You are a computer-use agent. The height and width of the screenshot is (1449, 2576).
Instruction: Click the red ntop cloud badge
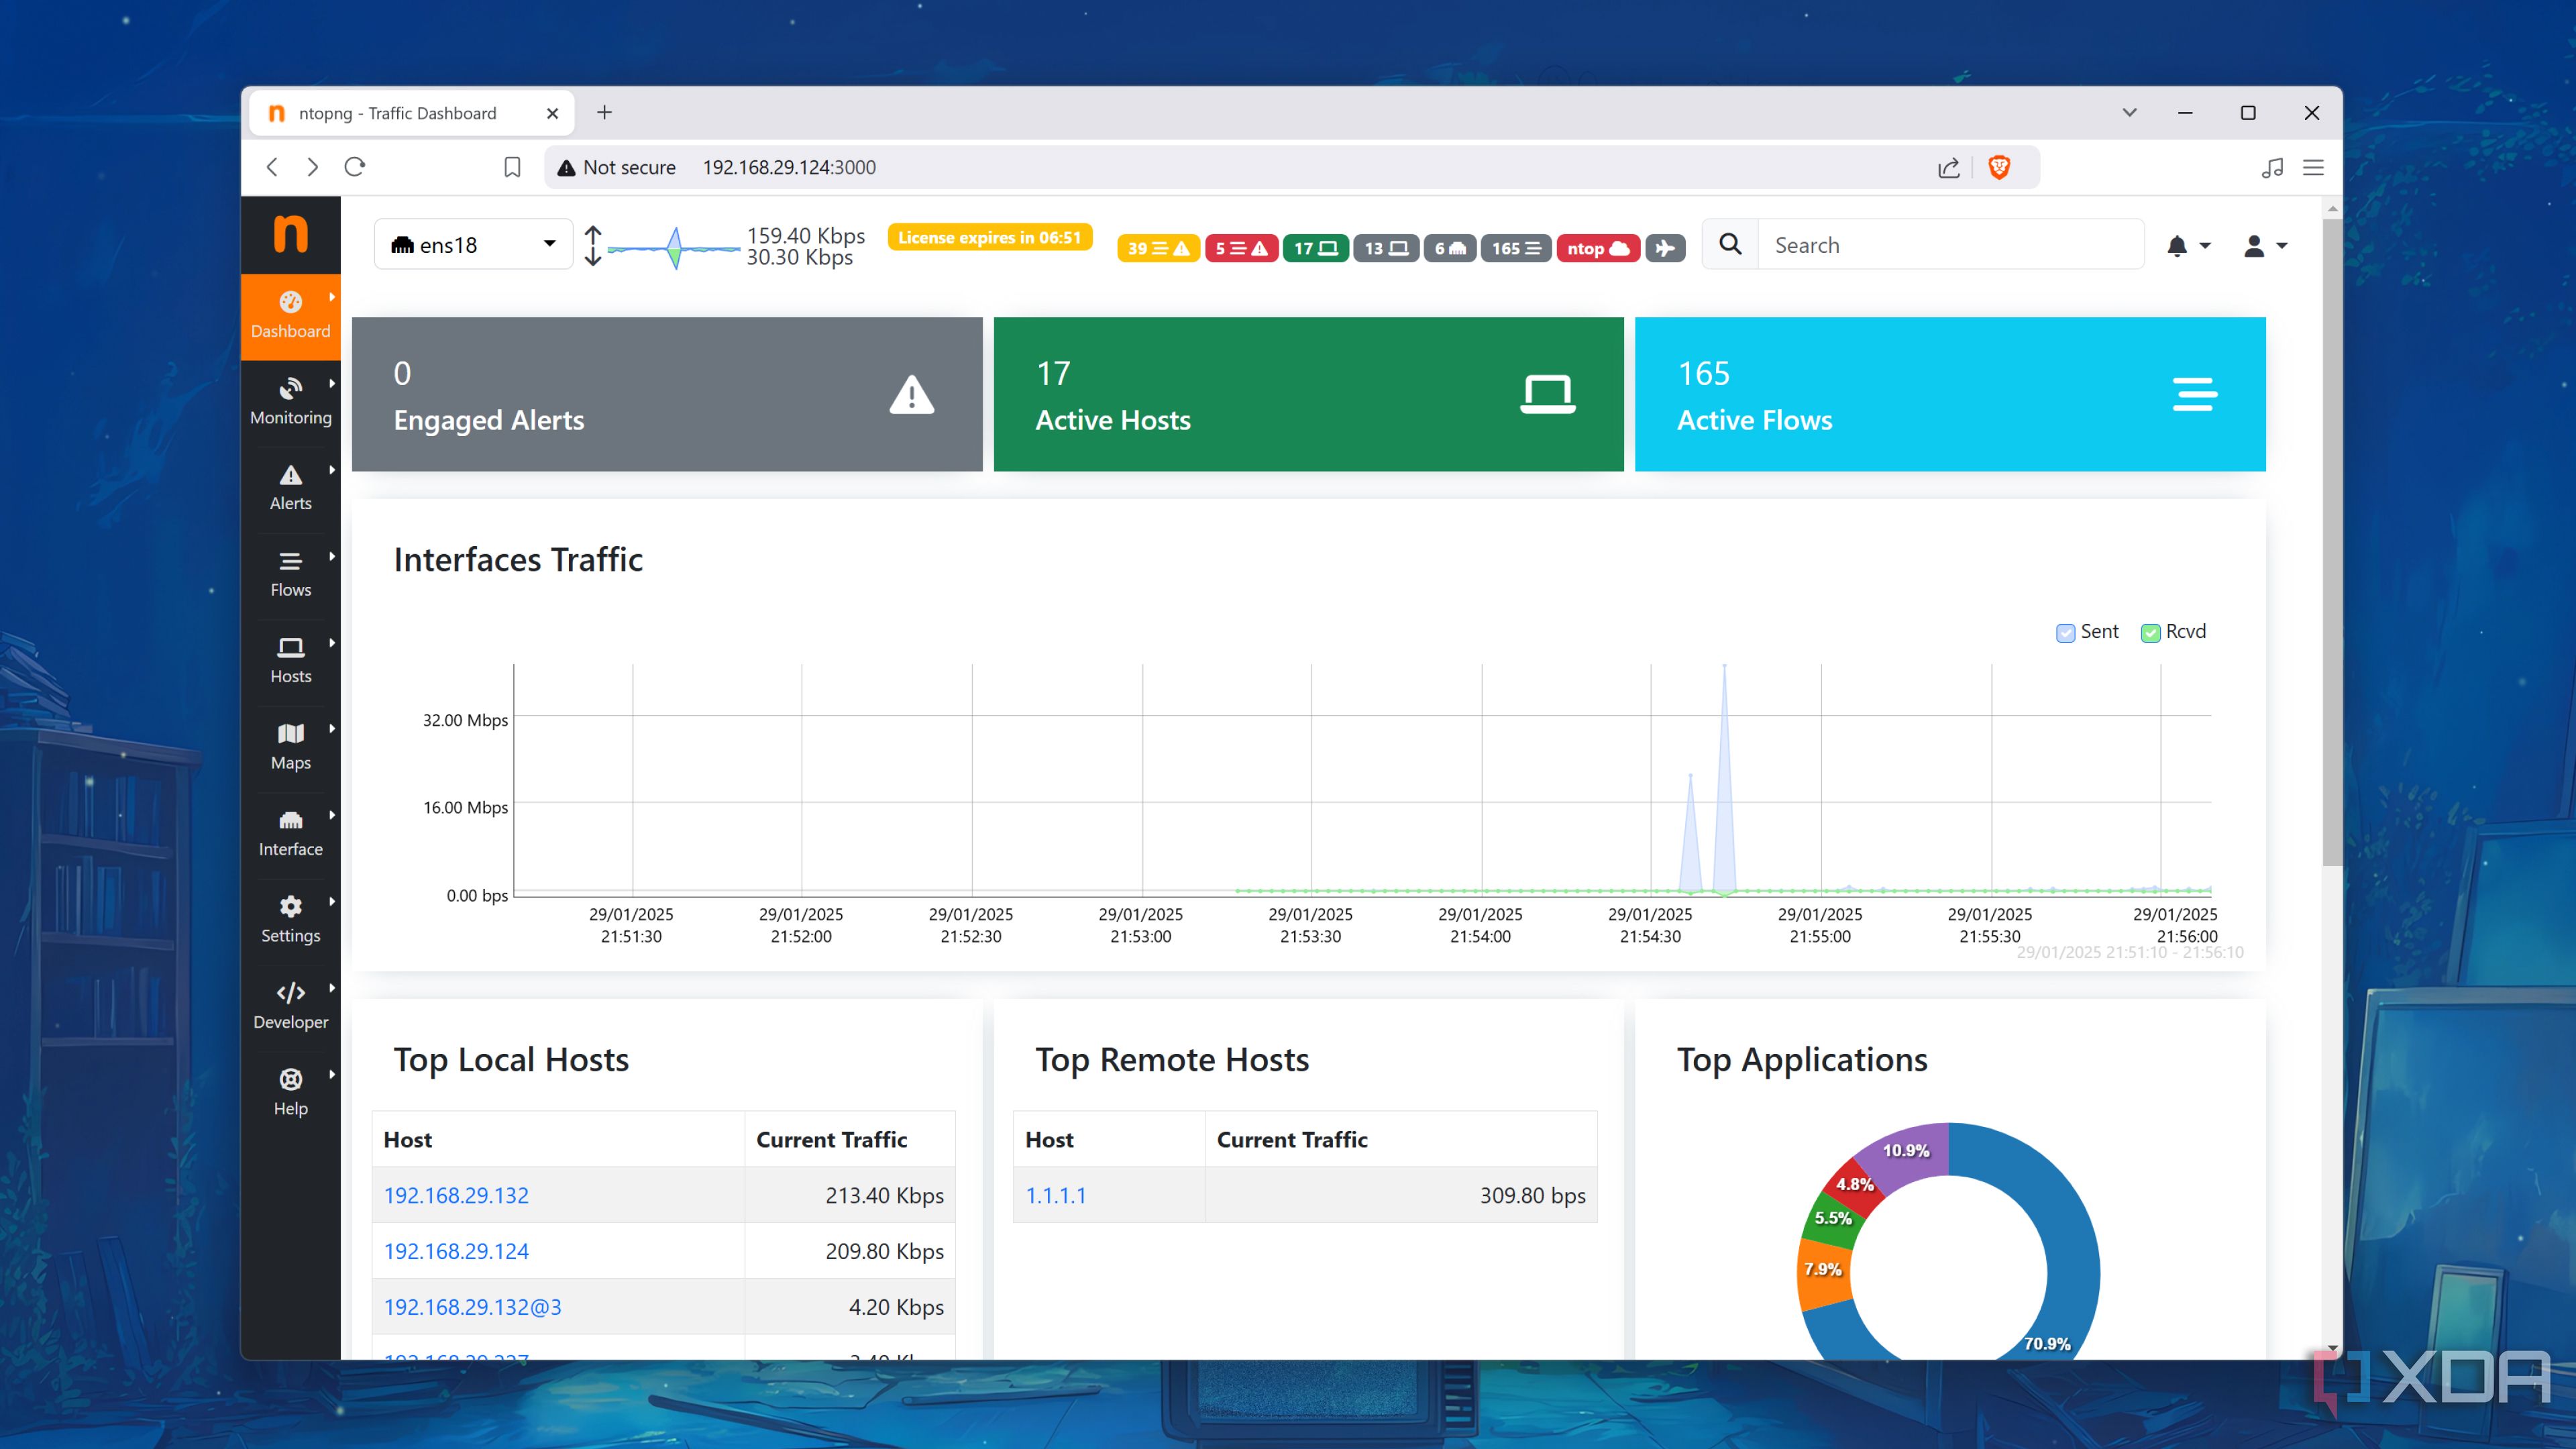click(1597, 248)
